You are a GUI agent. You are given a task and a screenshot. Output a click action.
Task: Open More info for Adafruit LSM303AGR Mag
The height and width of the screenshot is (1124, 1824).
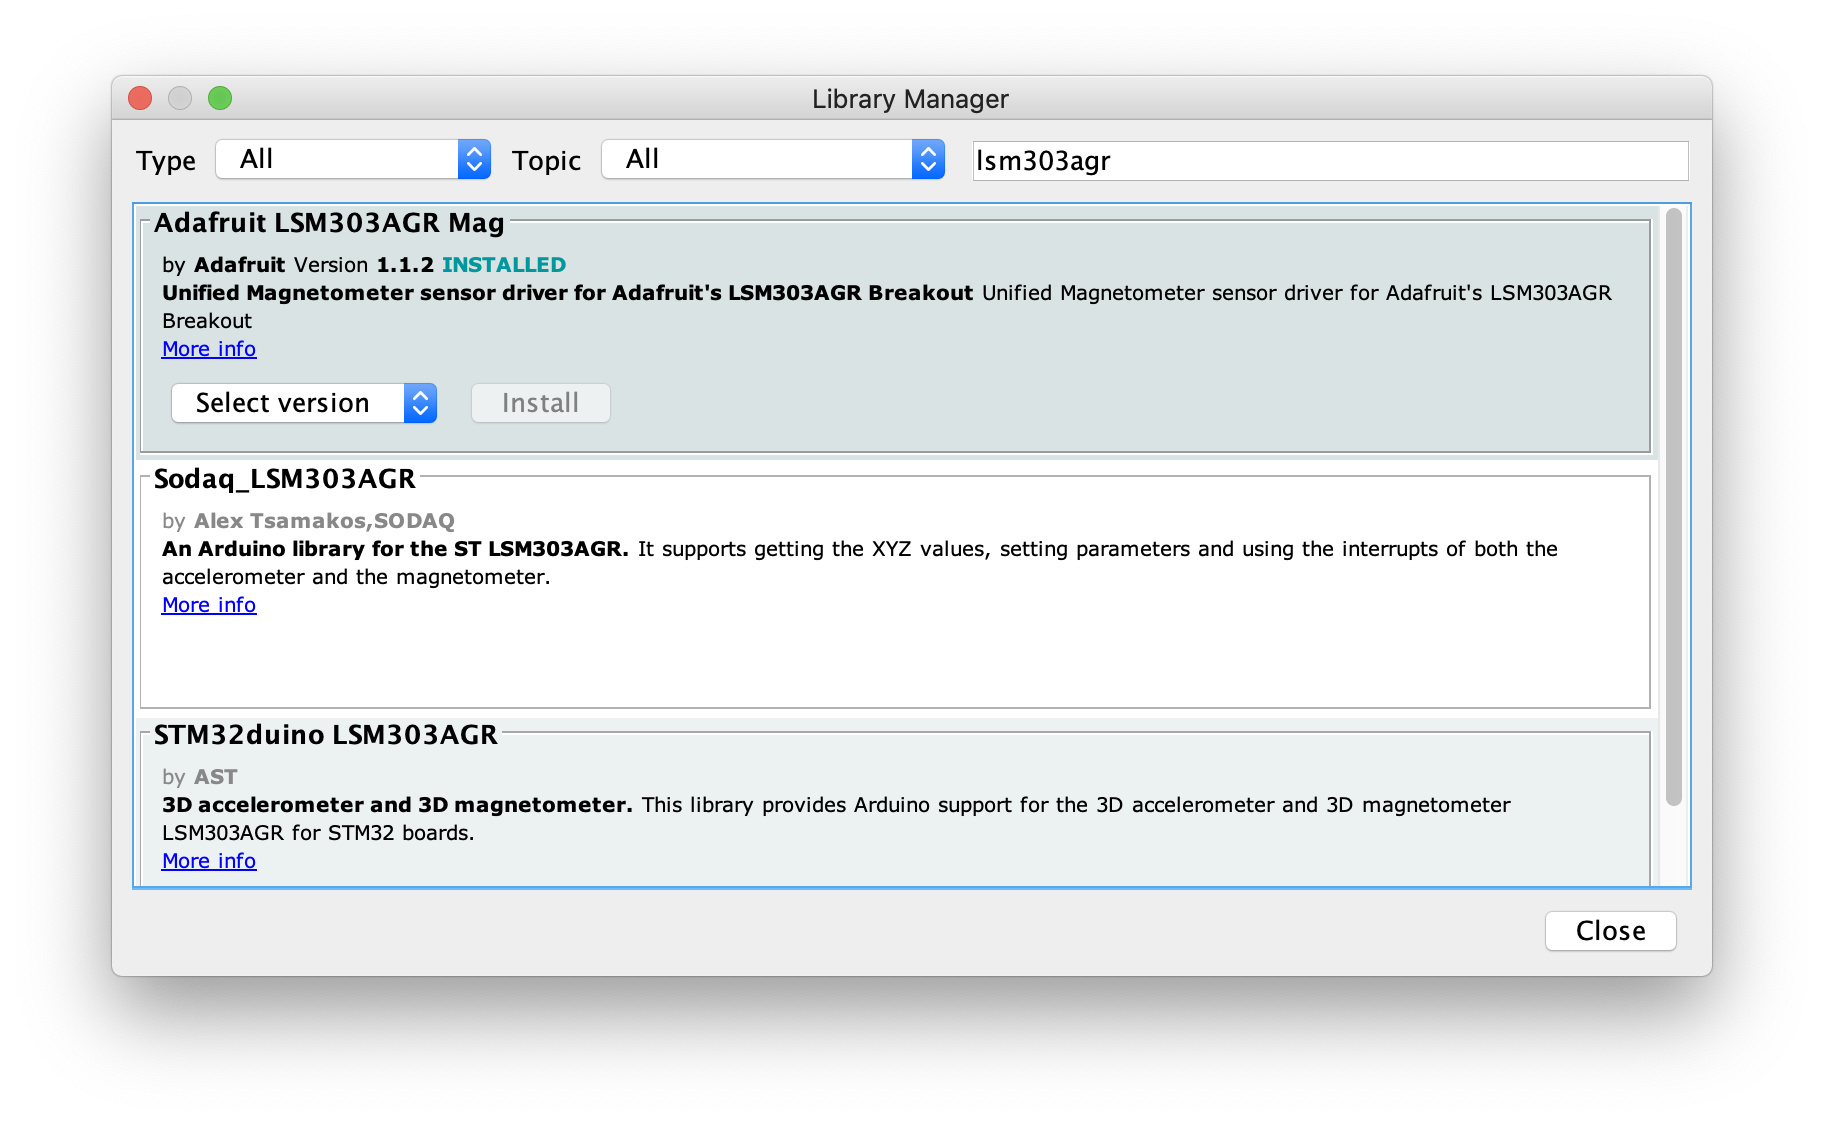pos(208,348)
